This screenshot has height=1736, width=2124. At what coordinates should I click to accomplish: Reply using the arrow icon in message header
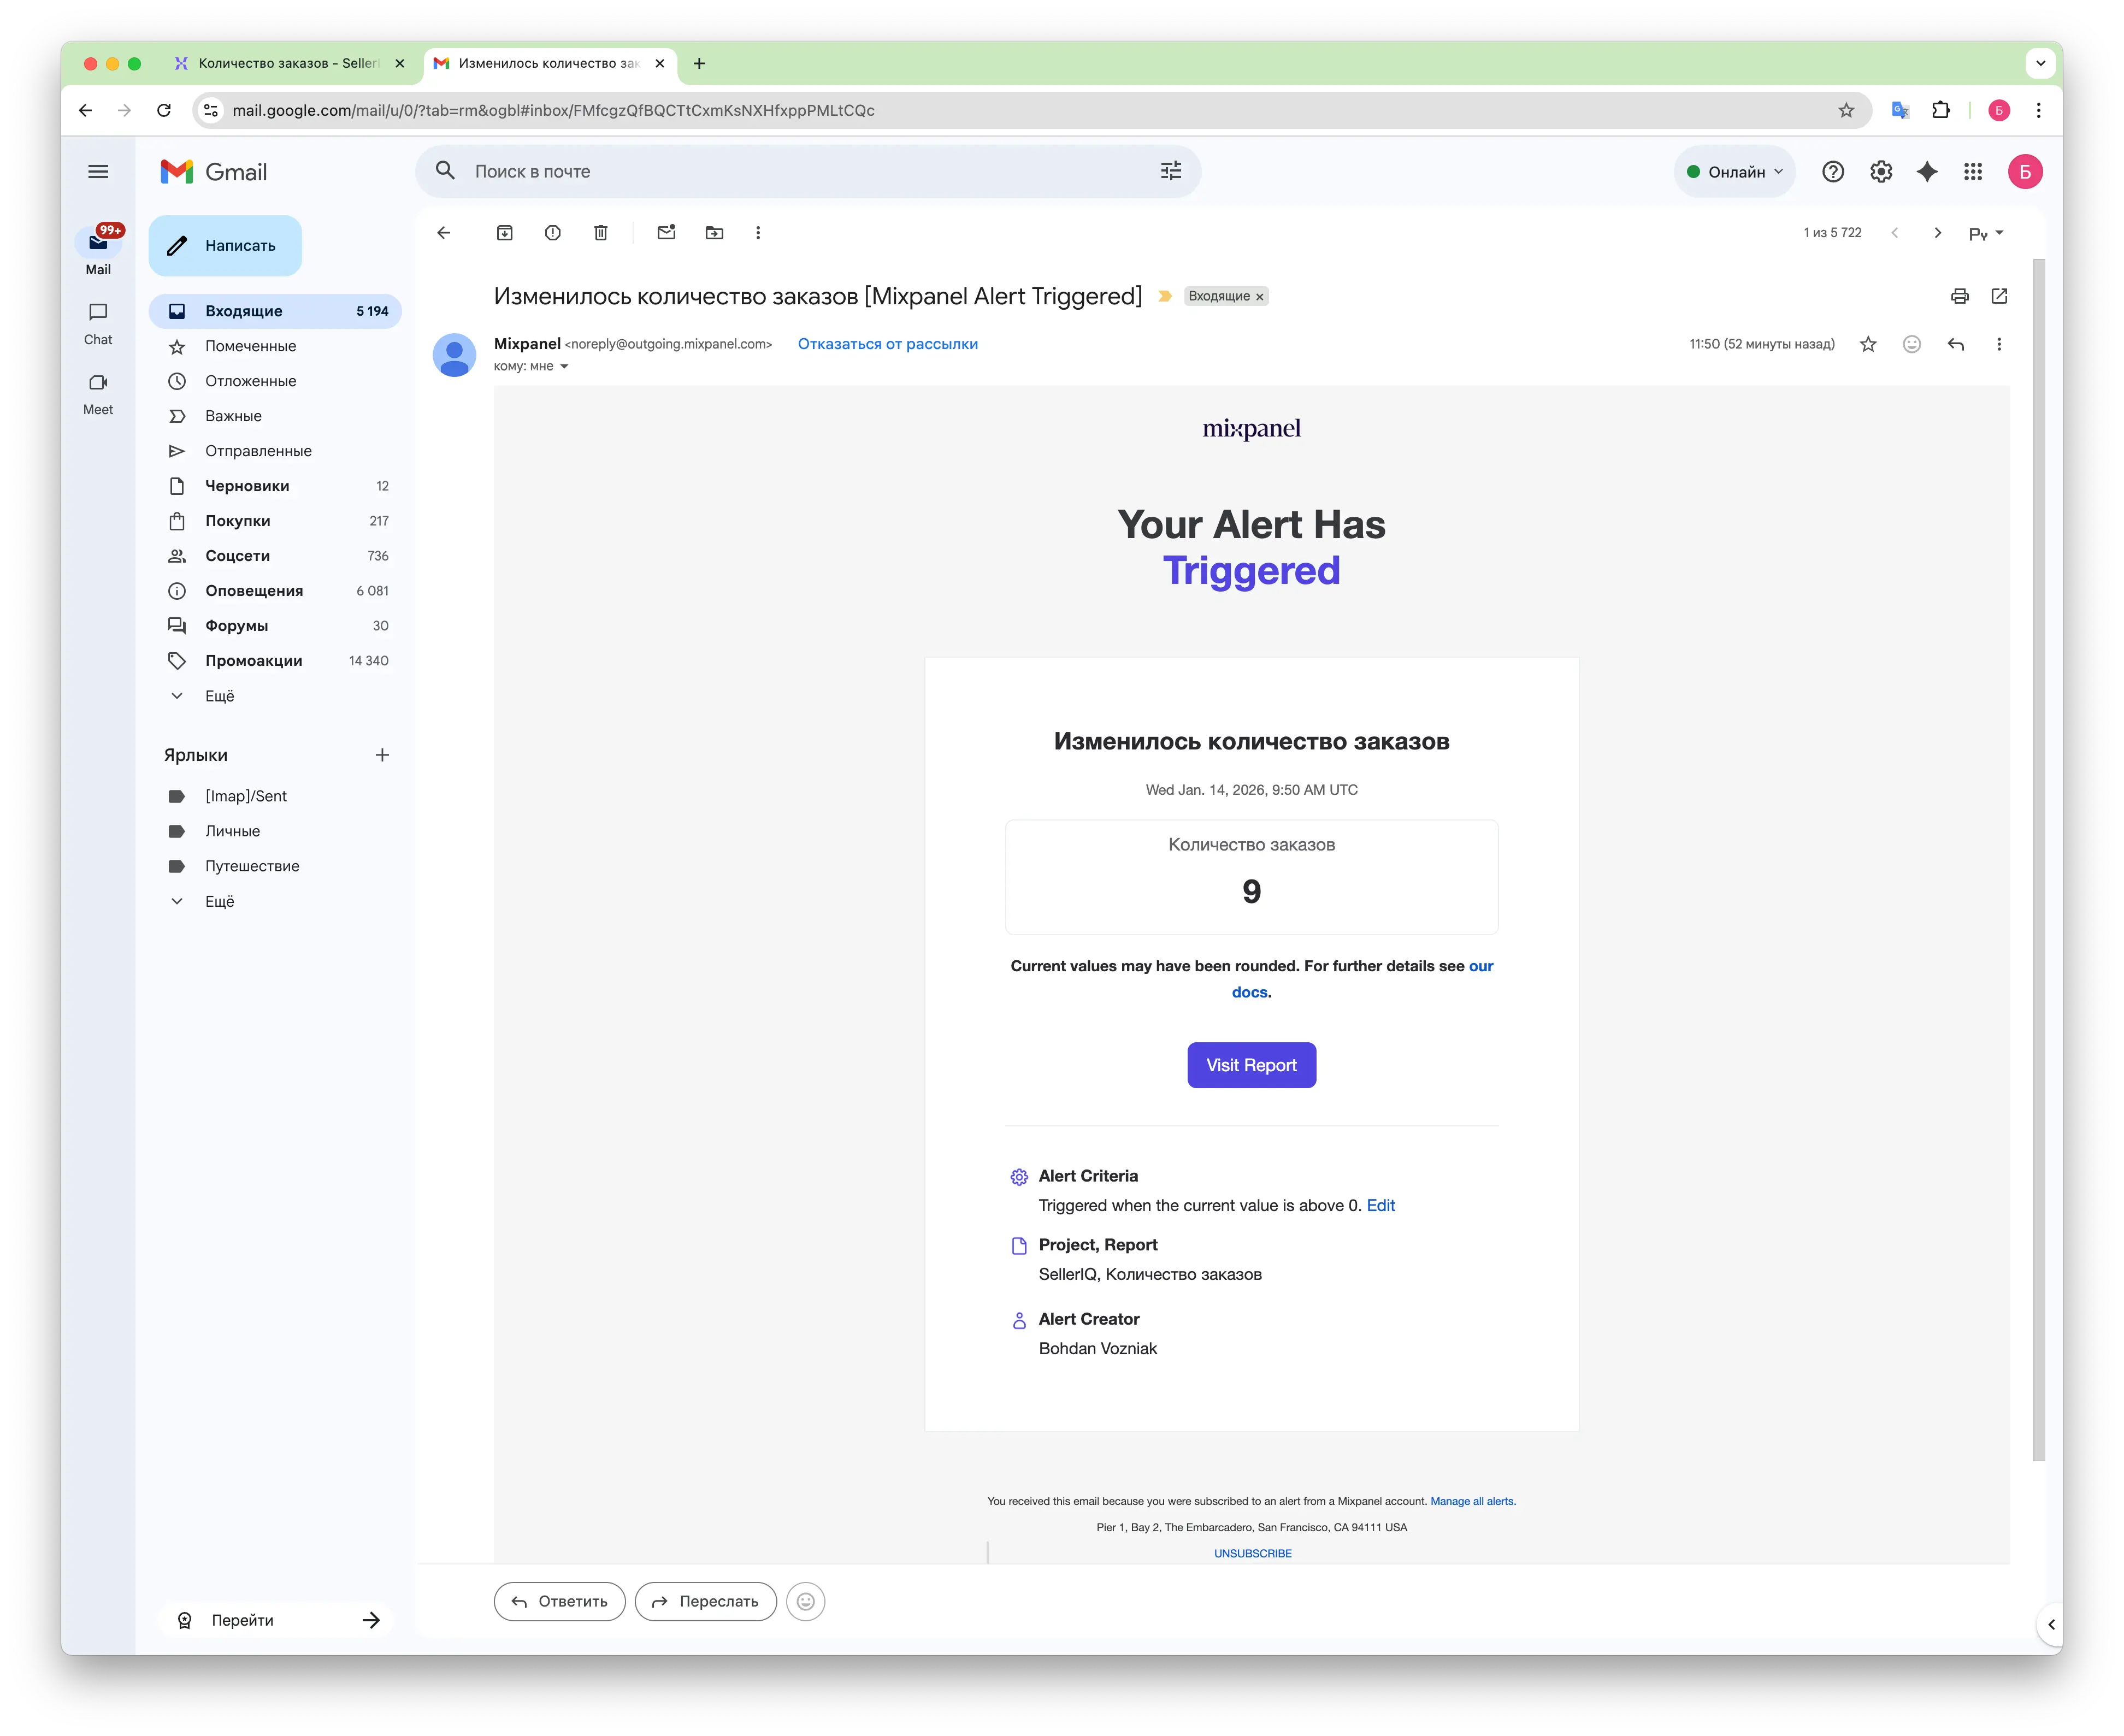(1956, 344)
